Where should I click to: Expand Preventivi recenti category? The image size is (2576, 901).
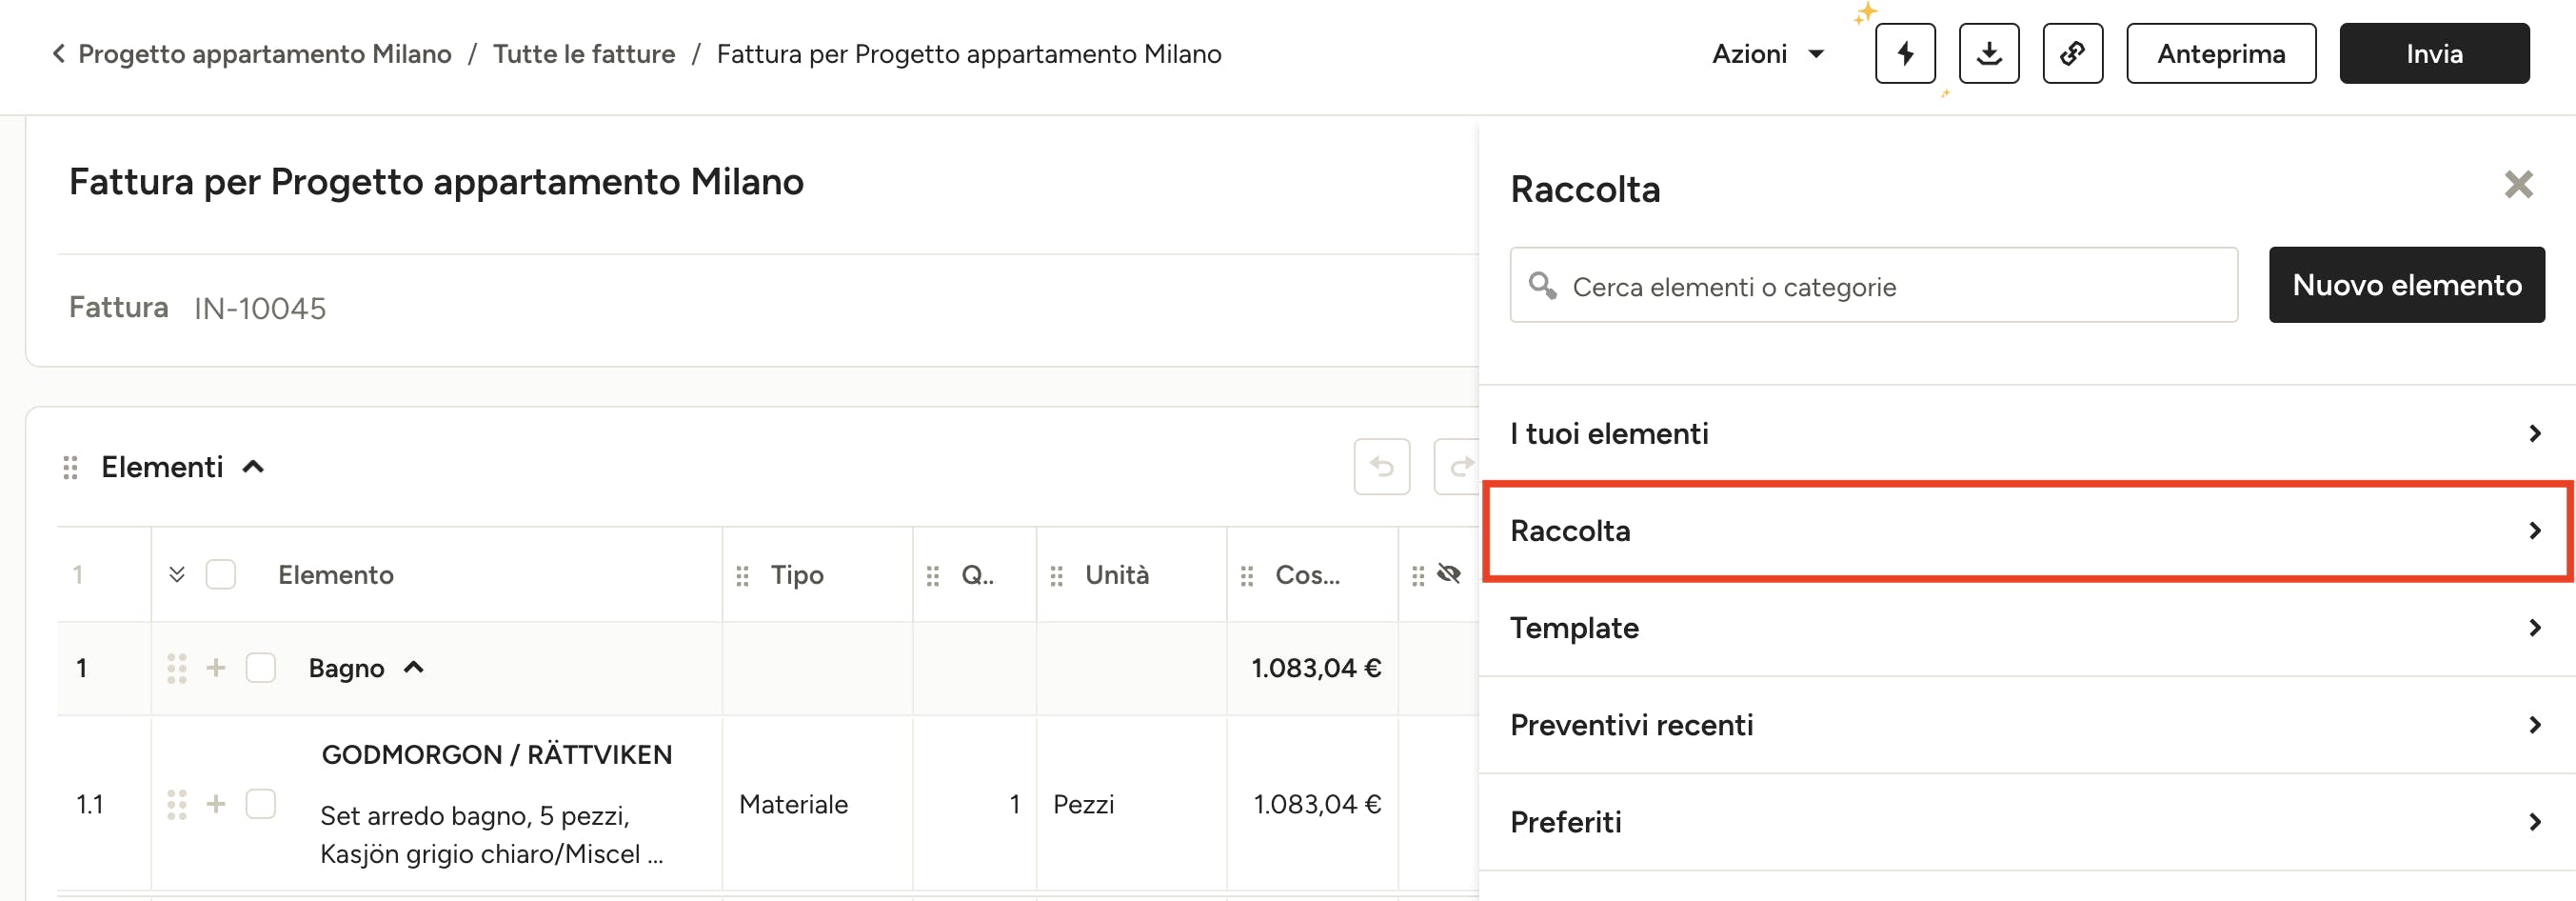click(2027, 724)
